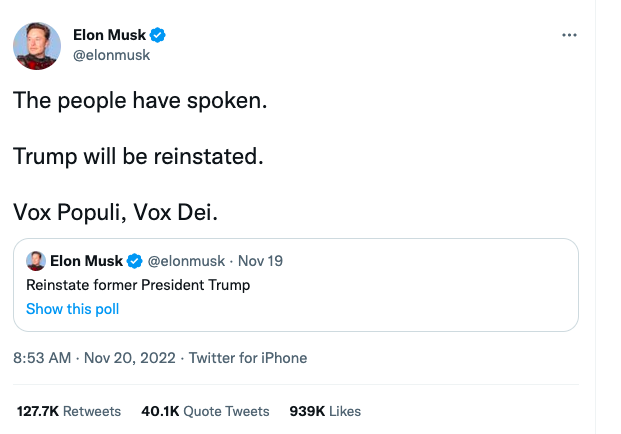Click the @elonmusk handle in the quoted tweet
Screen dimensions: 621x434
click(189, 261)
